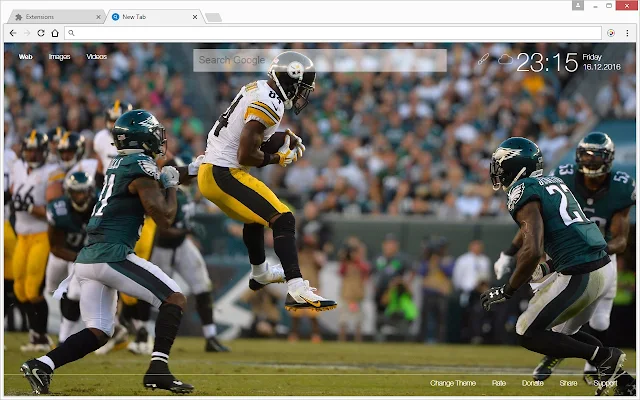
Task: Switch to the Extensions tab
Action: pos(57,17)
